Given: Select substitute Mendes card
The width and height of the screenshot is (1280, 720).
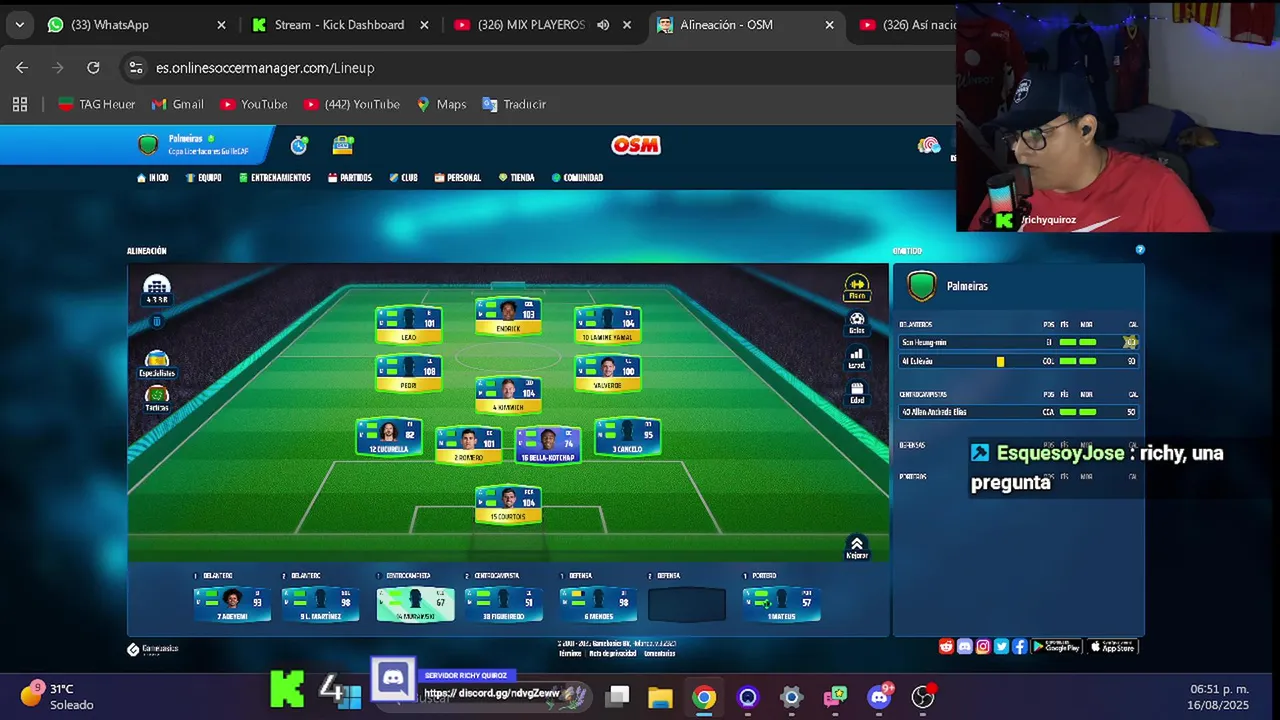Looking at the screenshot, I should tap(598, 604).
